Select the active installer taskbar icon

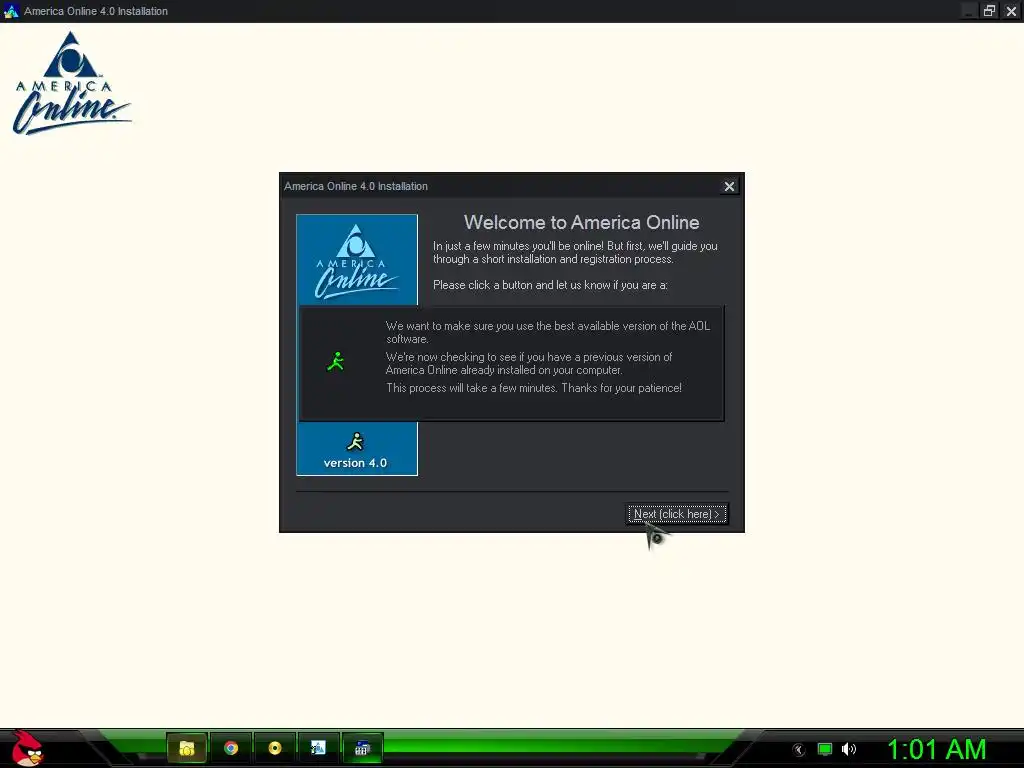pyautogui.click(x=362, y=748)
